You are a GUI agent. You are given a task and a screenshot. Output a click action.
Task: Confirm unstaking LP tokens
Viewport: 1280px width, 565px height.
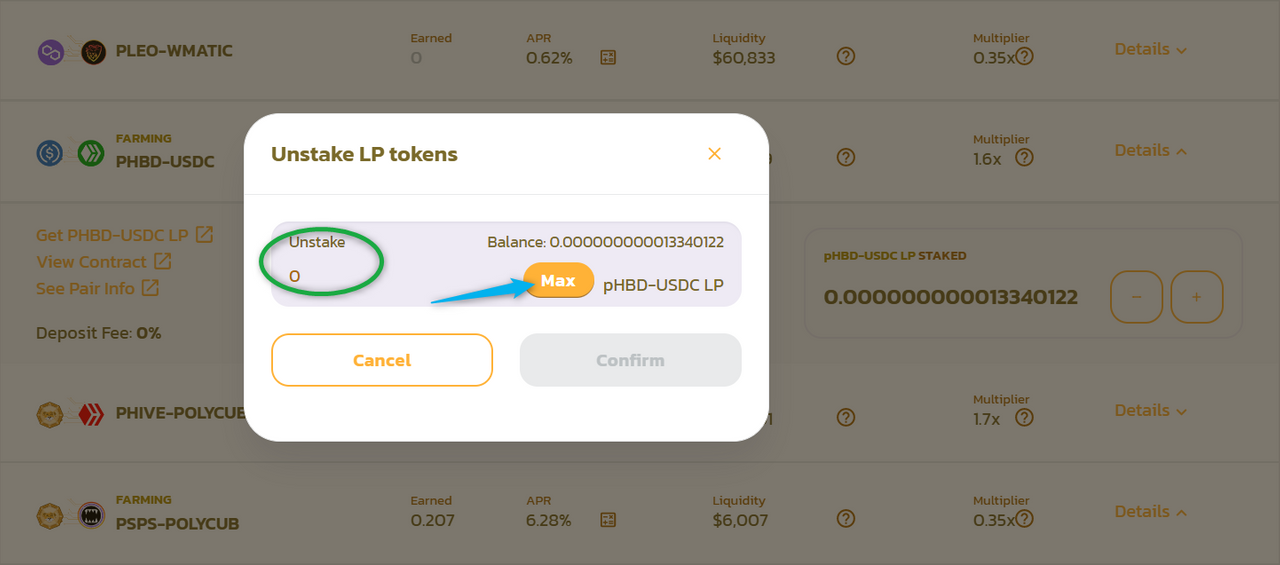tap(630, 360)
